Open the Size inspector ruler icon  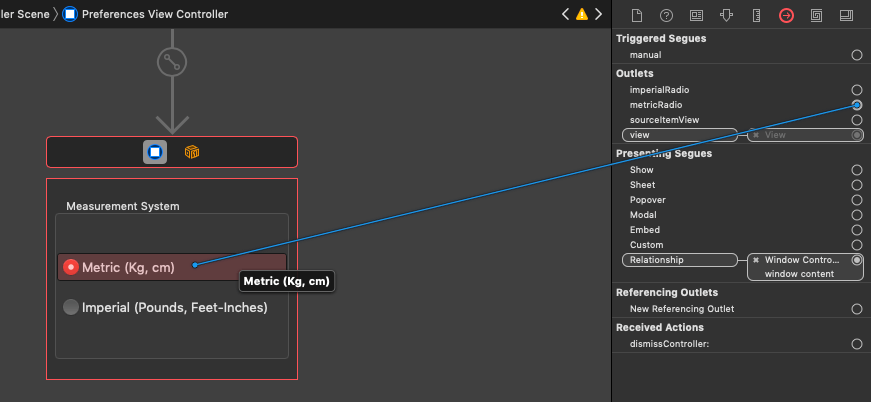[757, 15]
